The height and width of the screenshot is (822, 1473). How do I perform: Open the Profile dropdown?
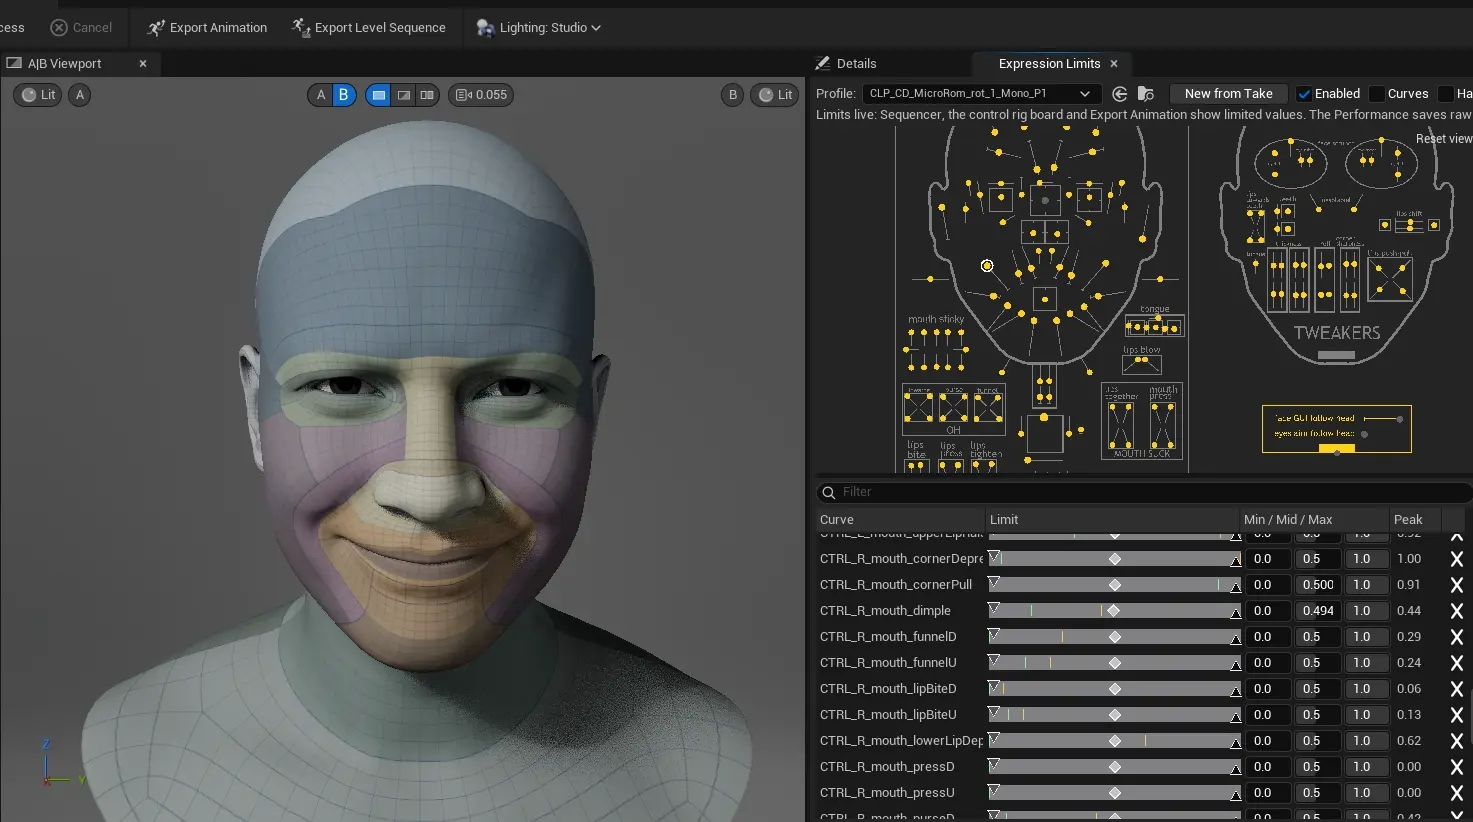click(981, 94)
